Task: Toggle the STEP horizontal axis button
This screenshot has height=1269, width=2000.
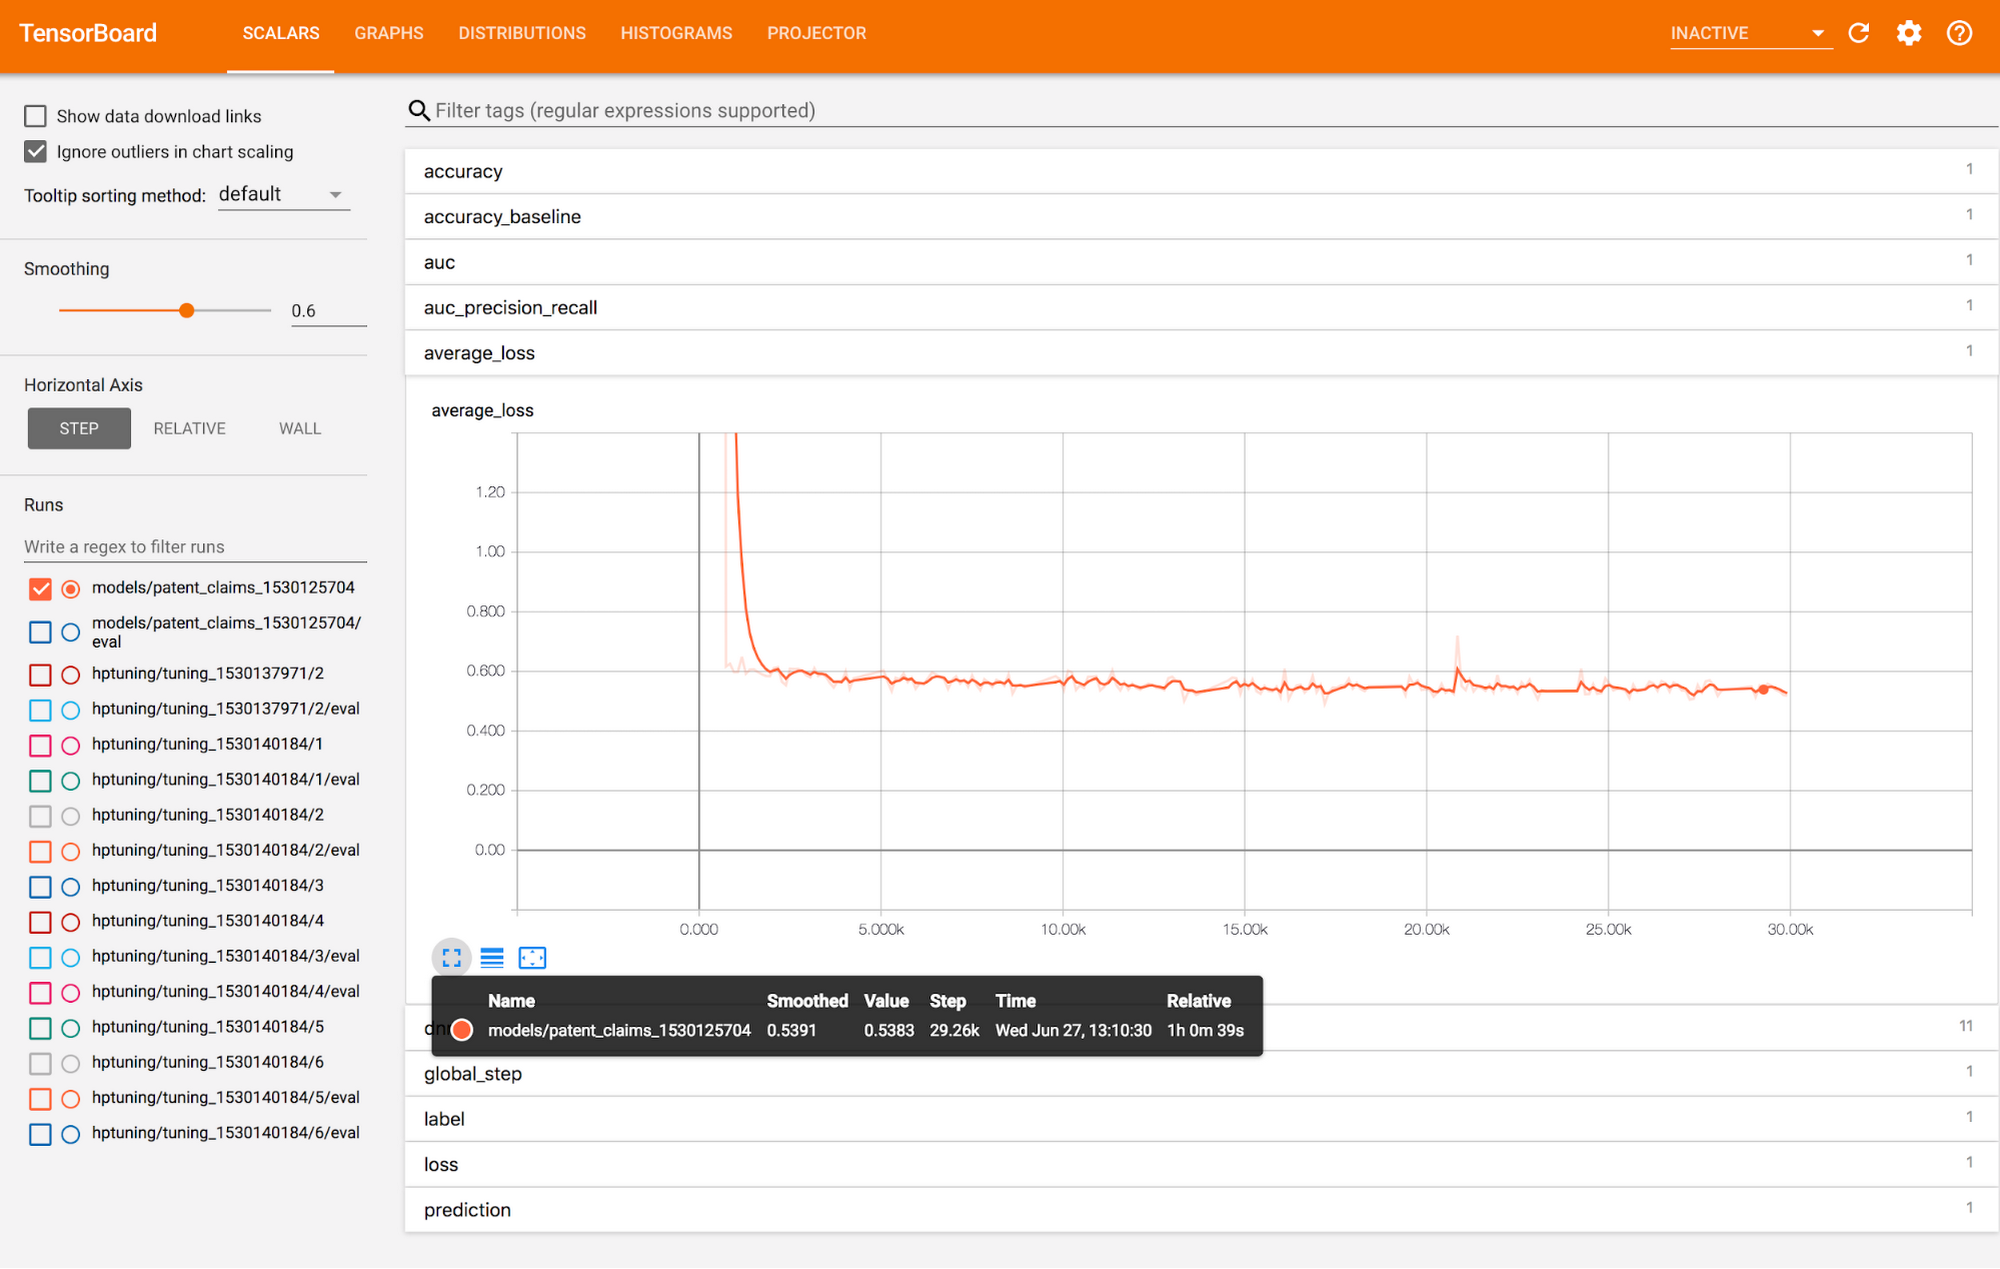Action: click(x=76, y=427)
